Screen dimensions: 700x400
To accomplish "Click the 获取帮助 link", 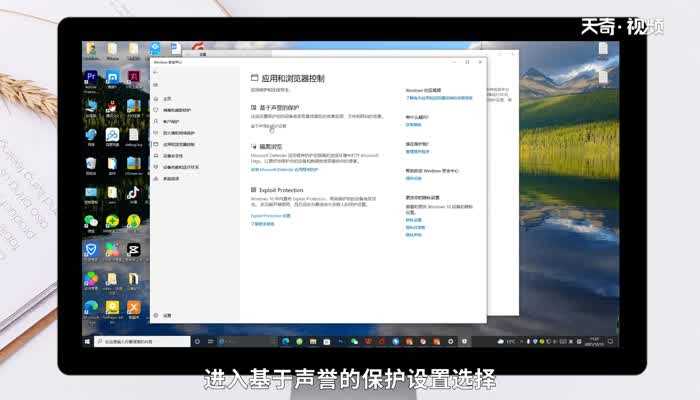I will [413, 125].
